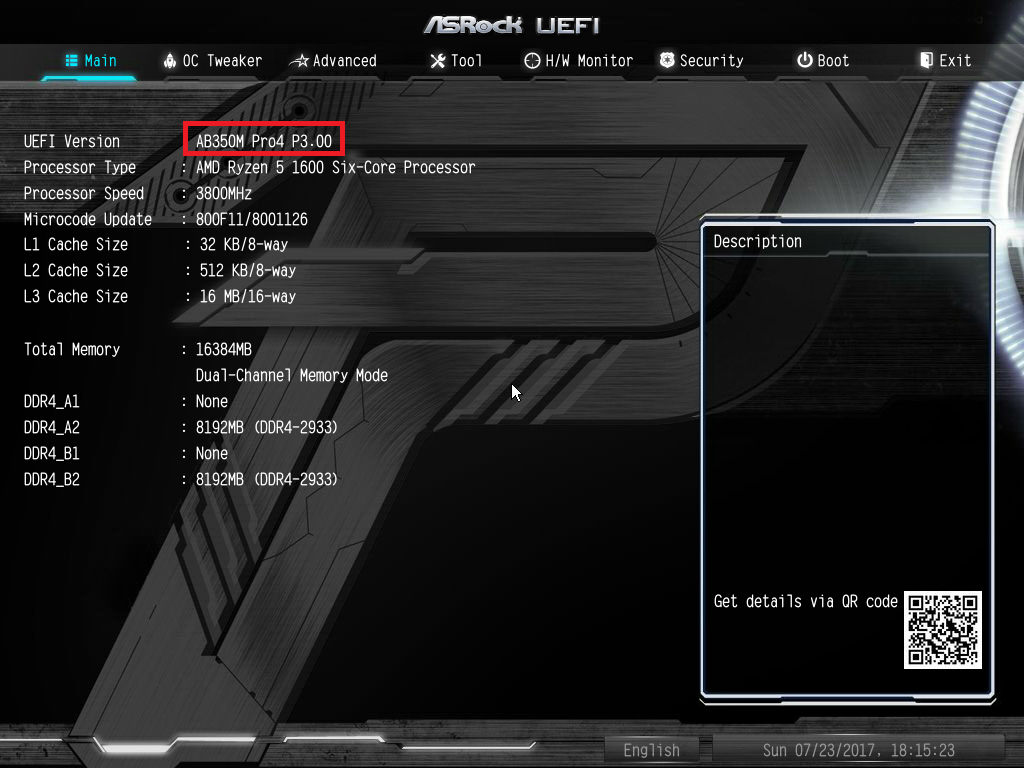Image resolution: width=1024 pixels, height=768 pixels.
Task: Click the English language button
Action: click(652, 750)
